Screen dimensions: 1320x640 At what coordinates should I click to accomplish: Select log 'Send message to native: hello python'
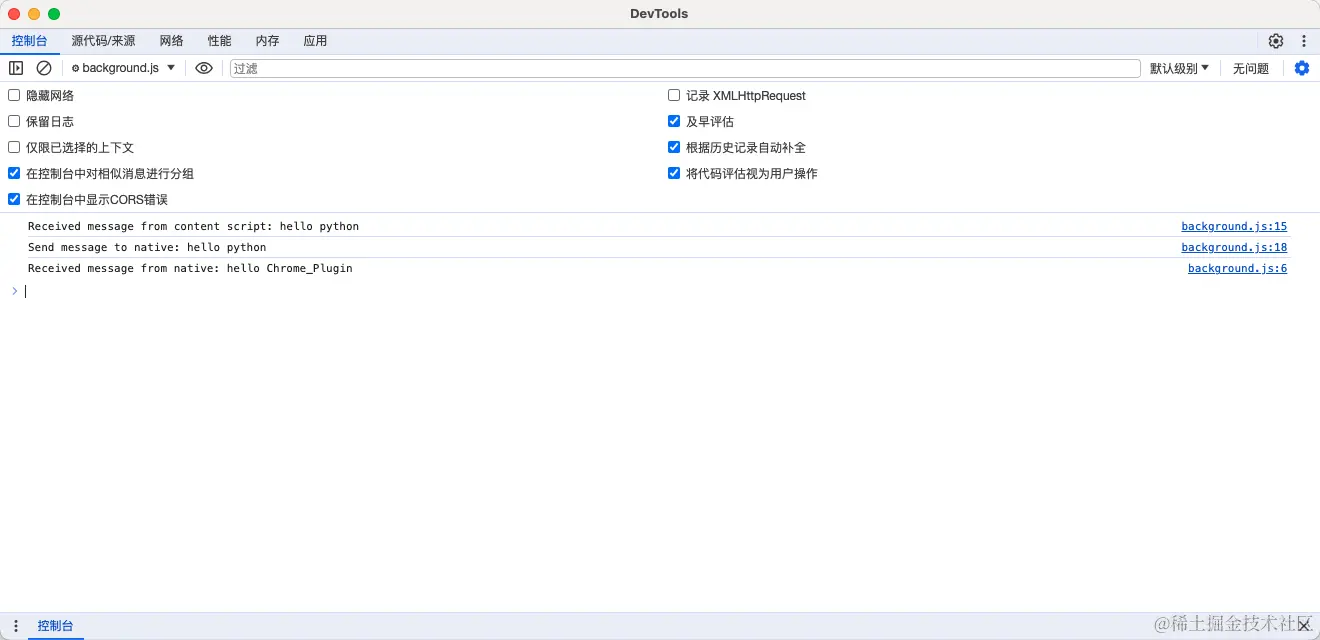click(147, 247)
